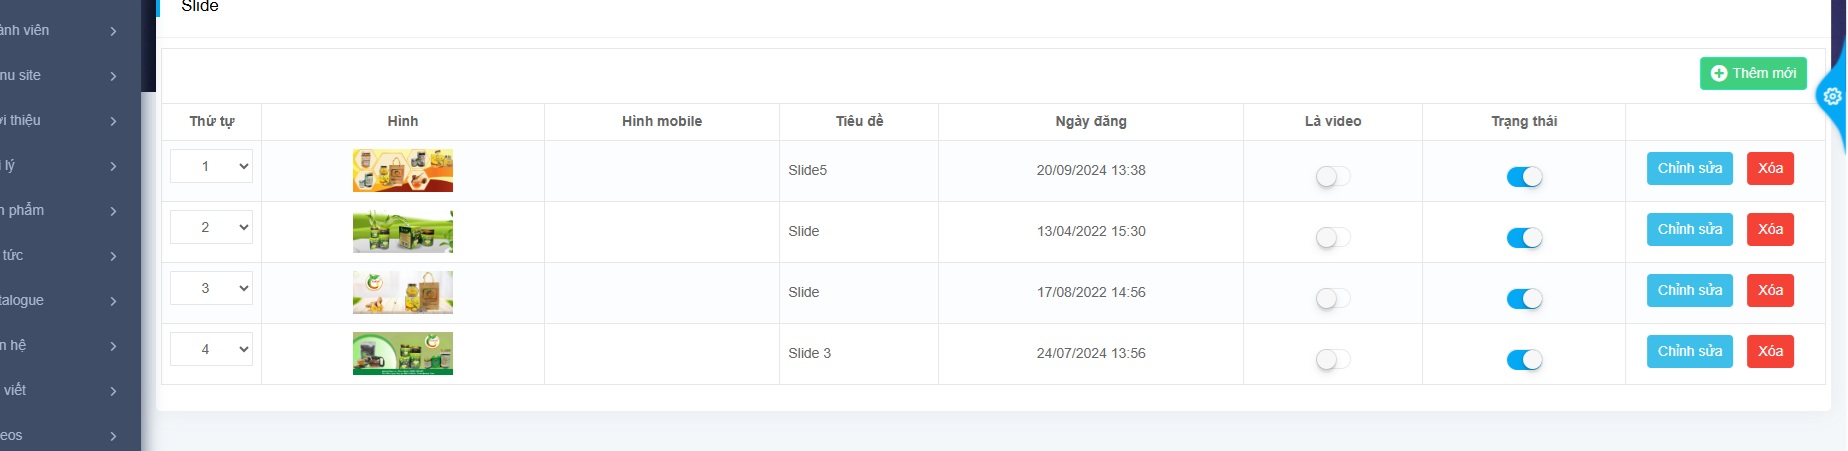The image size is (1848, 451).
Task: Delete Slide 3 using its Xóa button
Action: 1770,351
